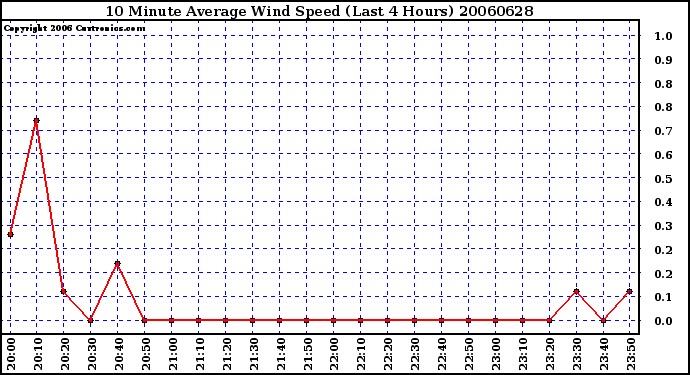Pick the data point at 23:30
The image size is (690, 375).
pos(576,291)
